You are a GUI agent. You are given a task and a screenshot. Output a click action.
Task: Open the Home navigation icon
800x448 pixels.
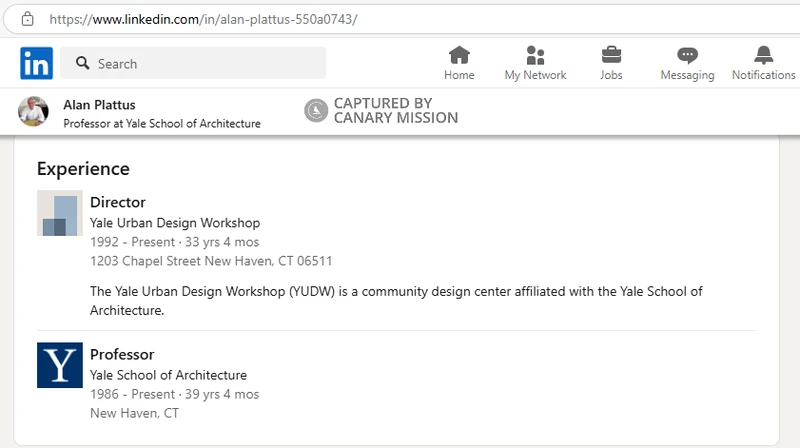(459, 55)
